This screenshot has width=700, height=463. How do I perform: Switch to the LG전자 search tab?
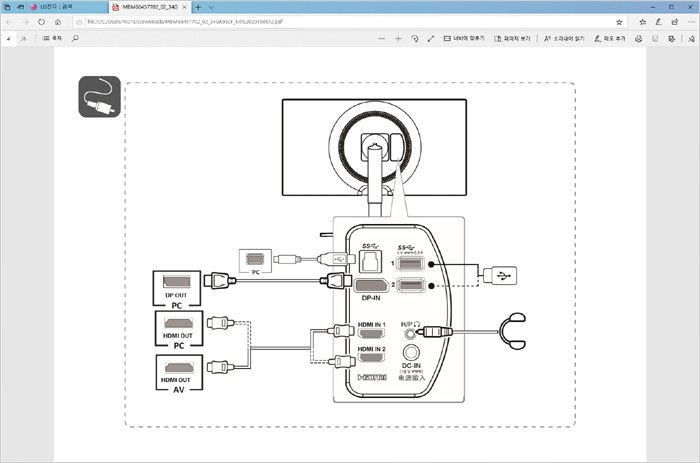click(47, 6)
